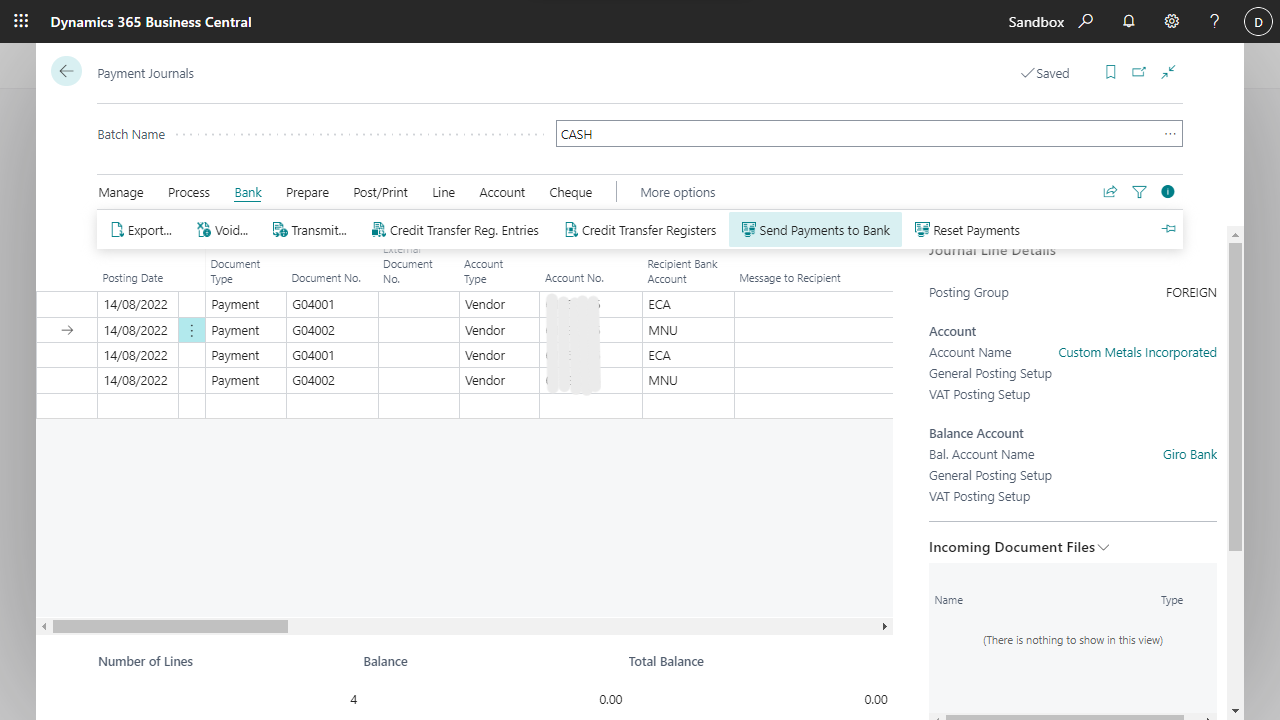Viewport: 1280px width, 720px height.
Task: Click the Saved status indicator
Action: (x=1045, y=73)
